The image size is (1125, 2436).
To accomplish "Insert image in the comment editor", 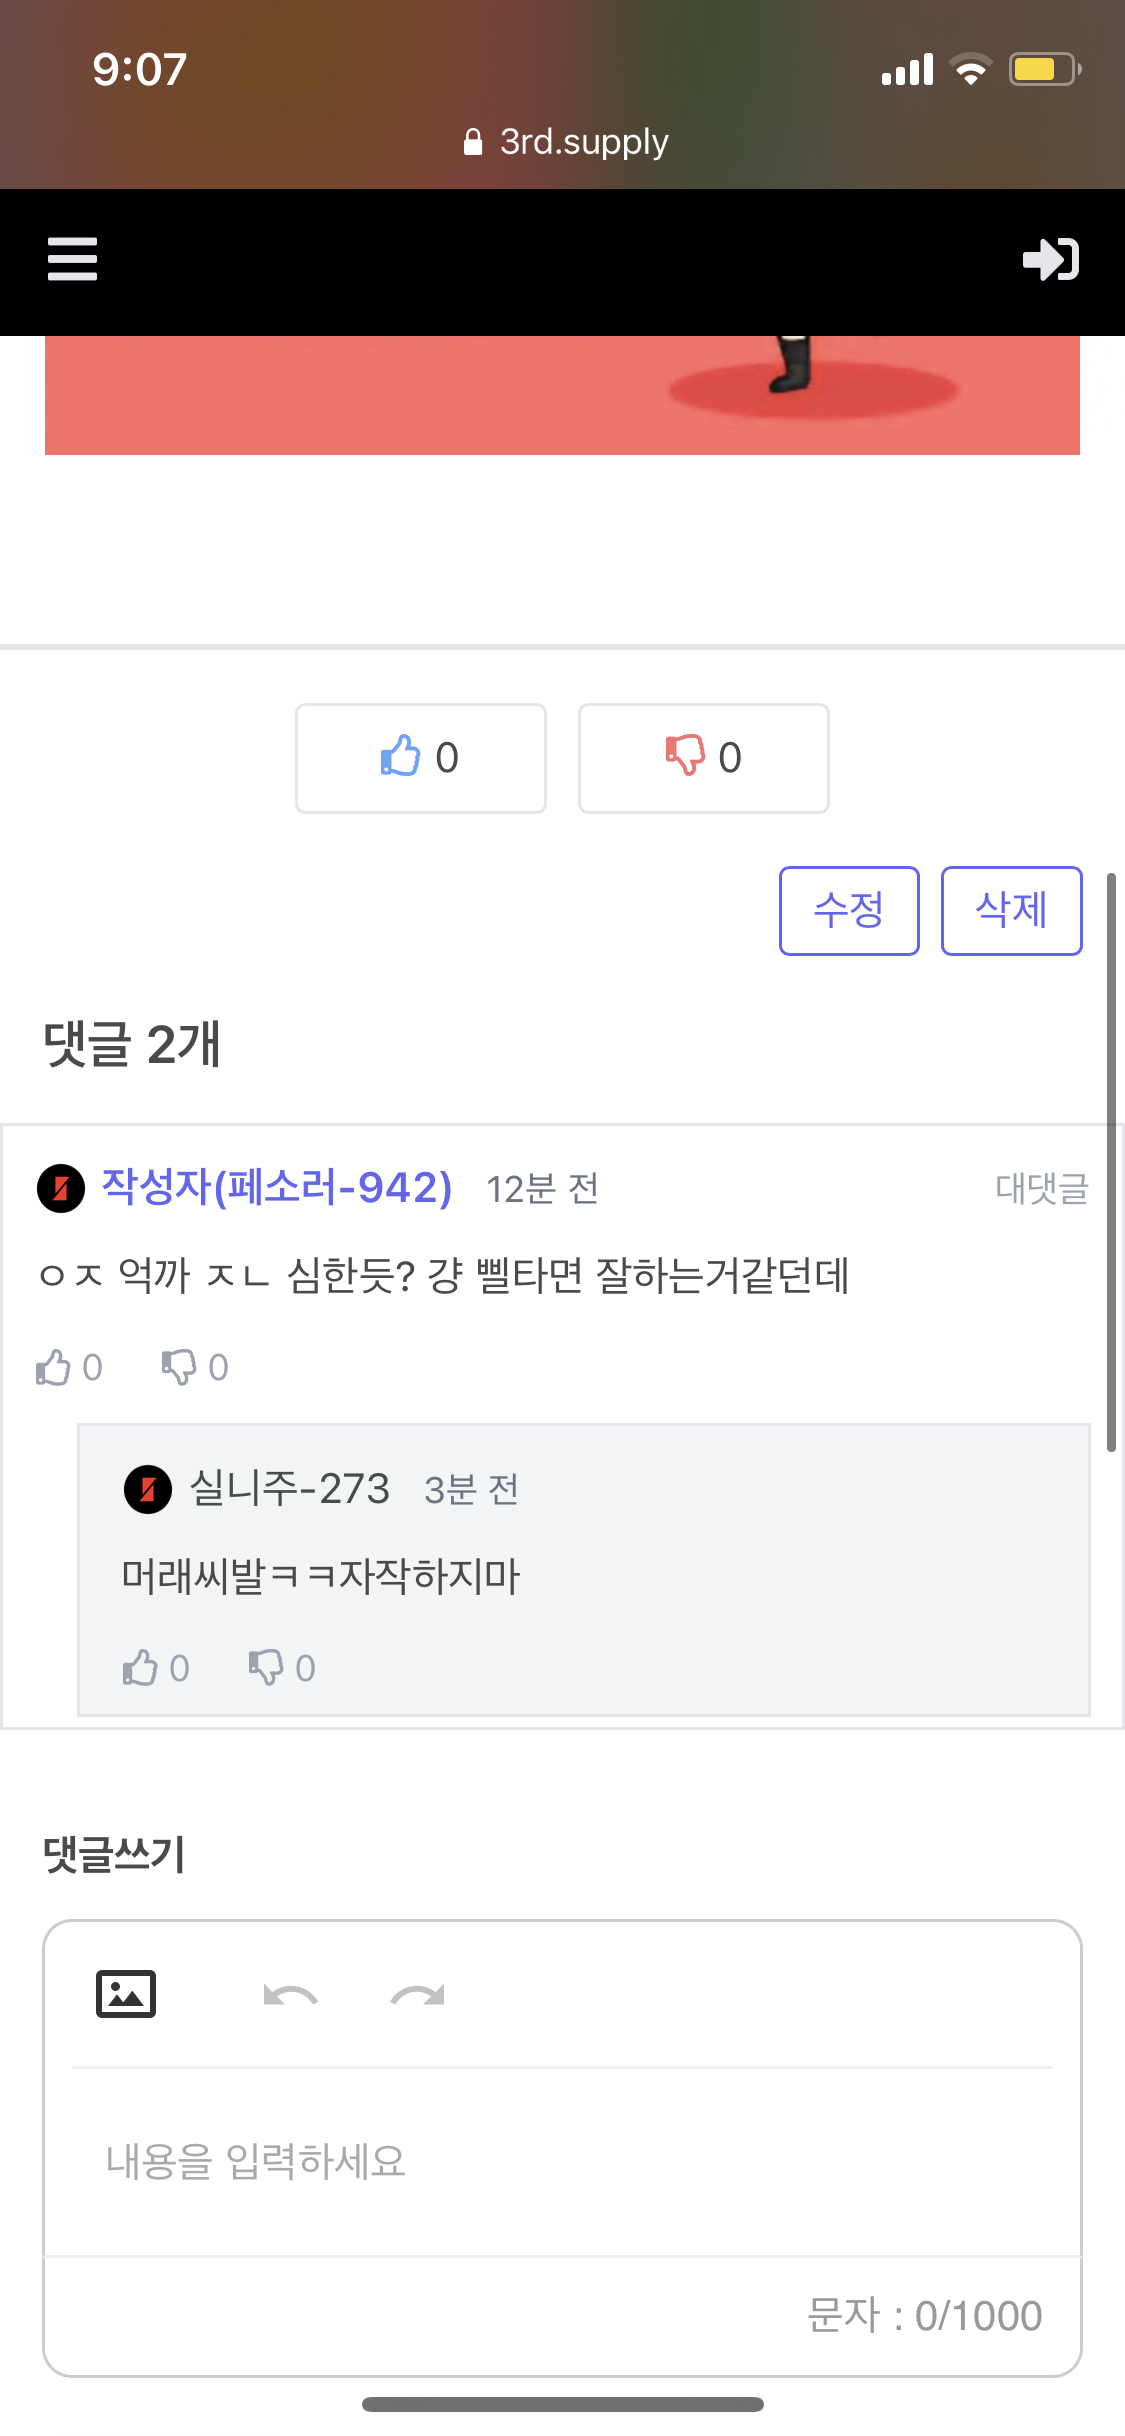I will (126, 1994).
